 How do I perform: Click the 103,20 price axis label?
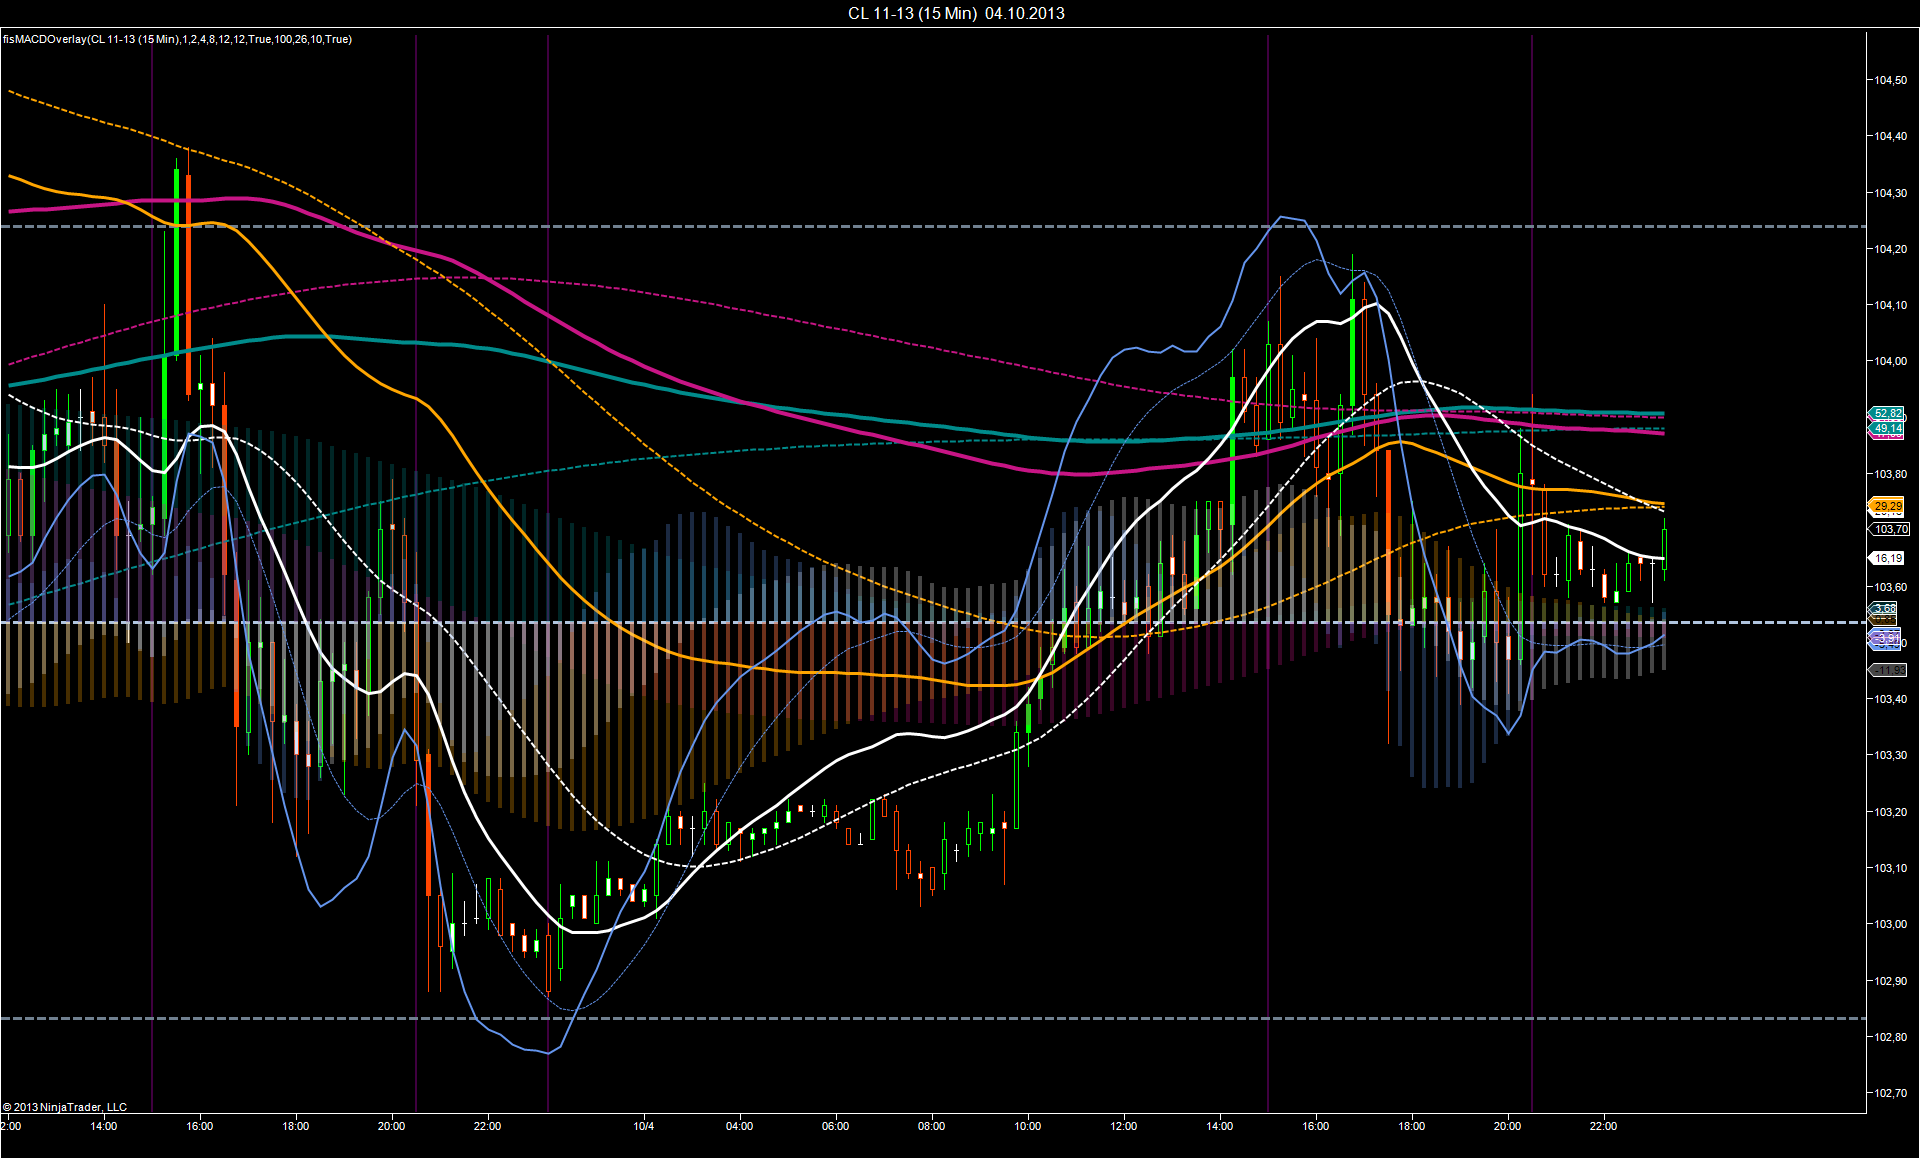point(1890,812)
